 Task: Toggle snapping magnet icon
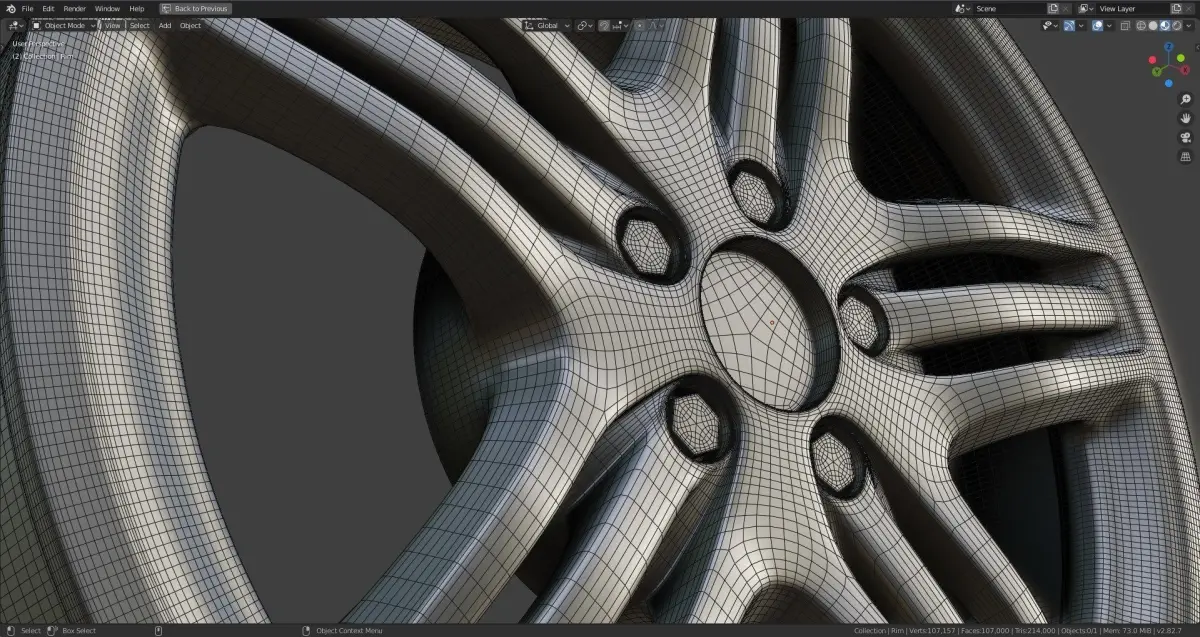point(604,25)
